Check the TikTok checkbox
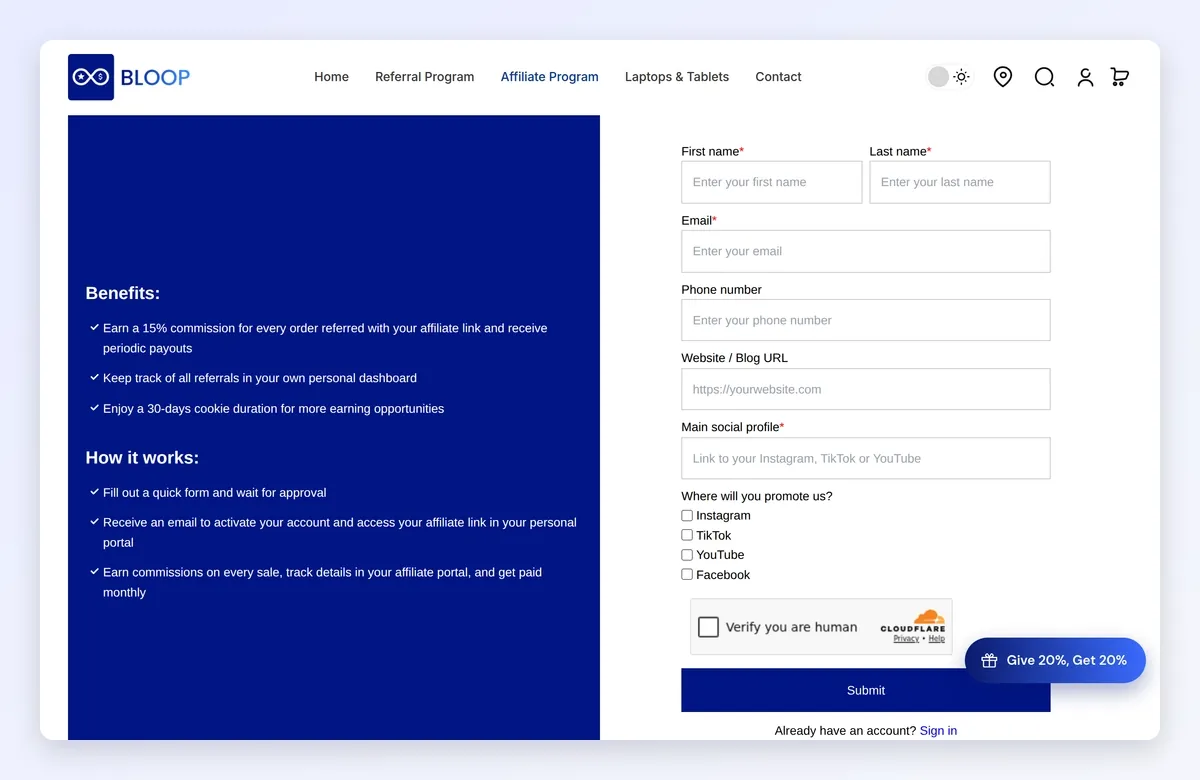Screen dimensions: 1200x780 coord(687,535)
